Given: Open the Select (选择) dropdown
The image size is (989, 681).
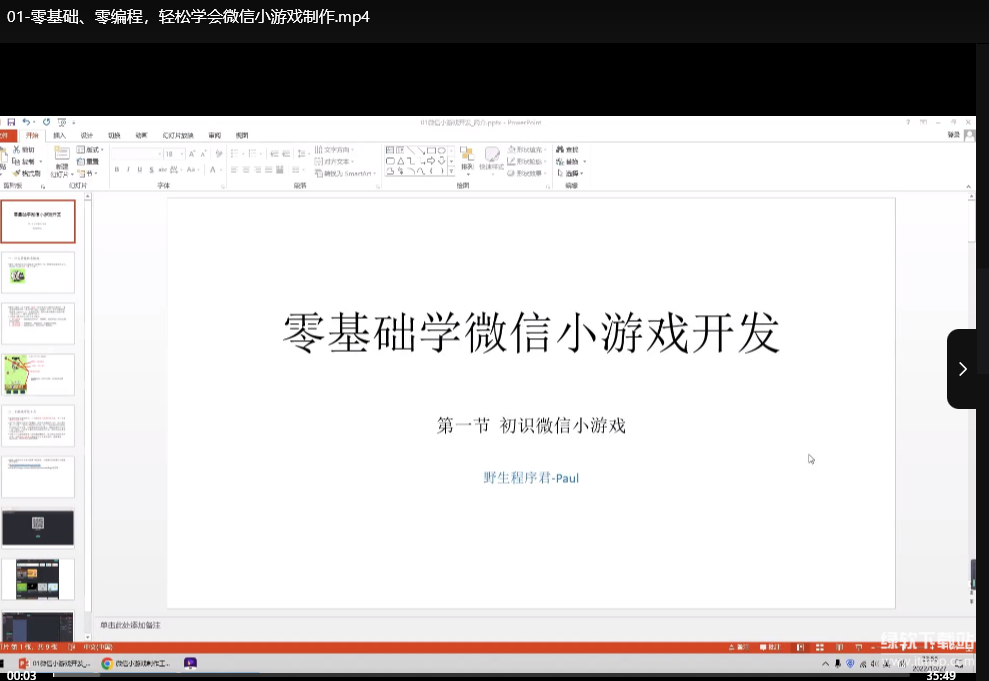Looking at the screenshot, I should (x=570, y=173).
